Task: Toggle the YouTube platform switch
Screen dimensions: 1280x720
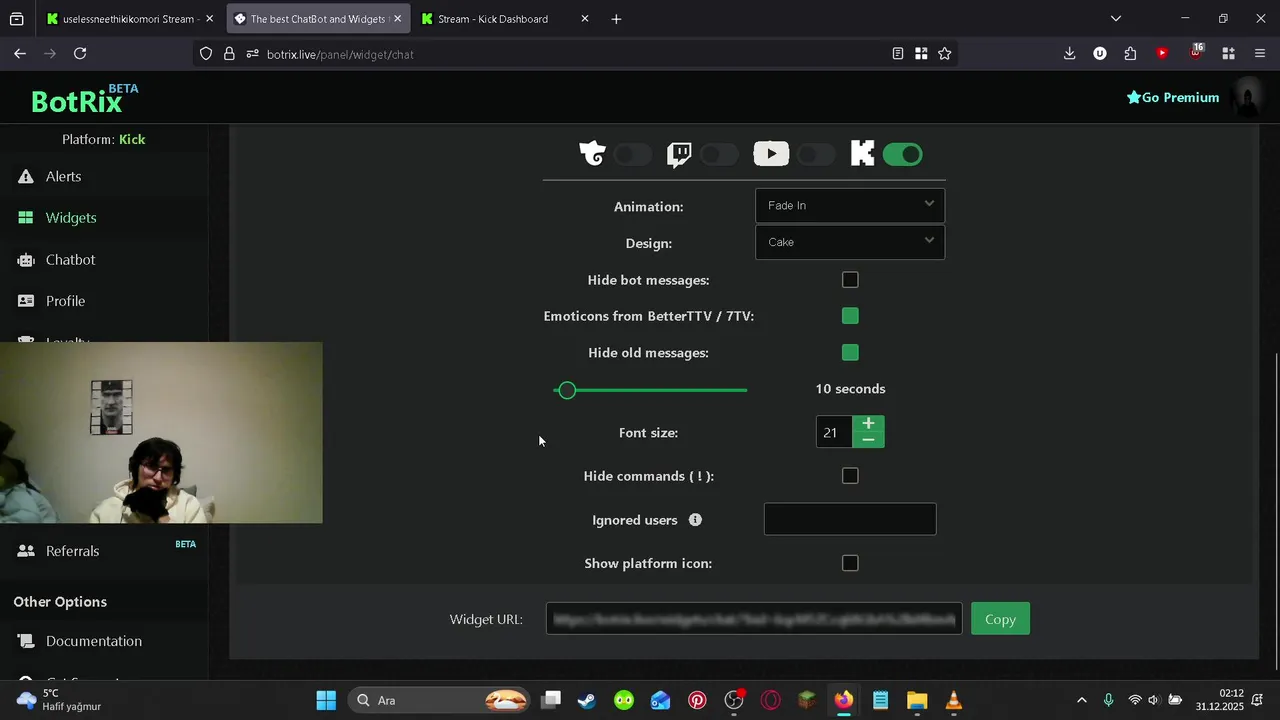Action: click(816, 154)
